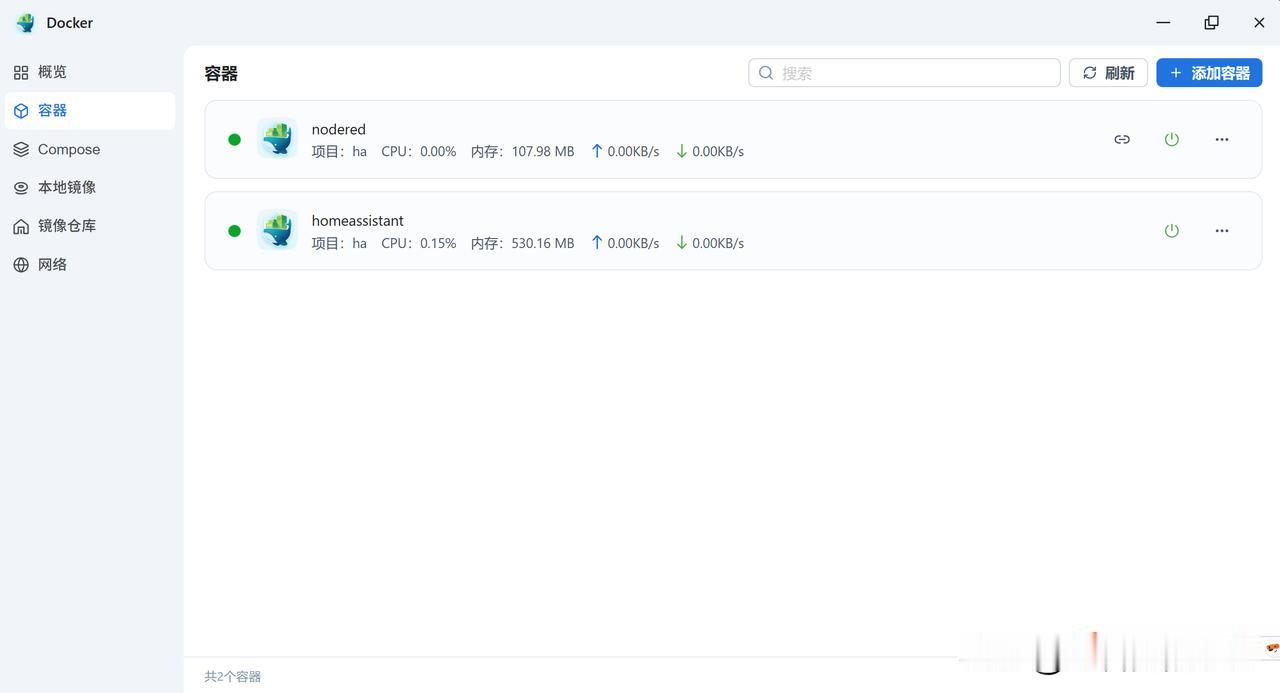
Task: Click the 网络 globe icon
Action: click(21, 265)
